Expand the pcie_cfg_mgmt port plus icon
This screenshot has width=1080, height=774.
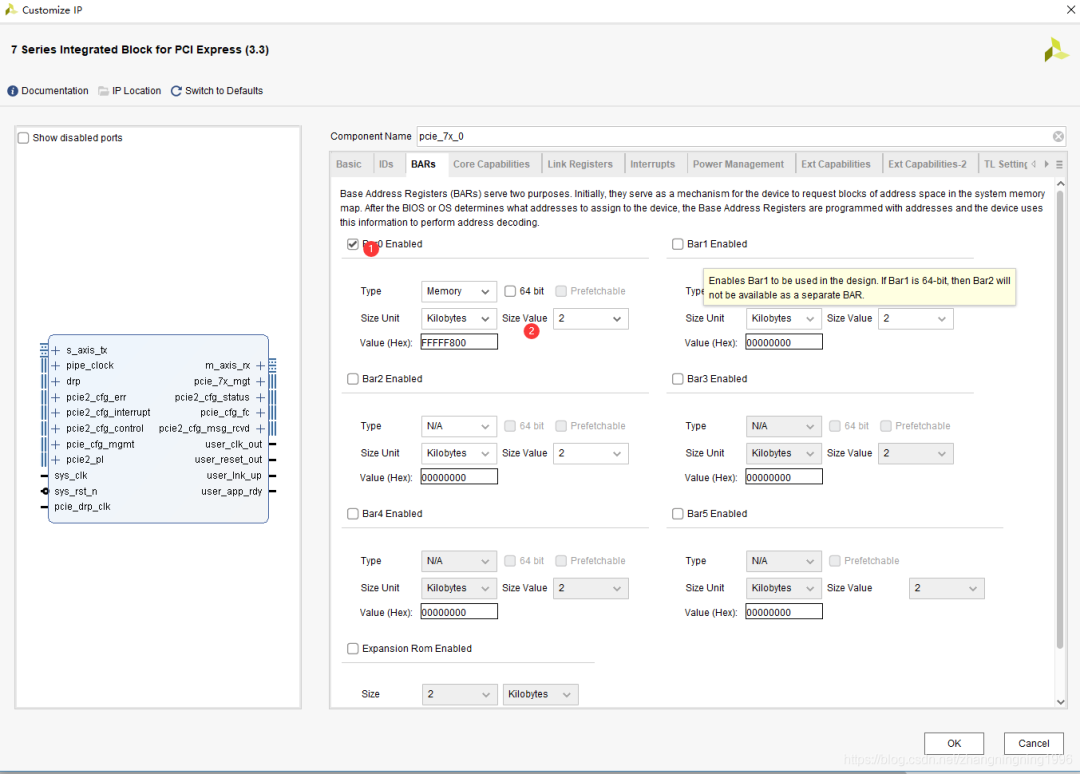click(x=56, y=444)
